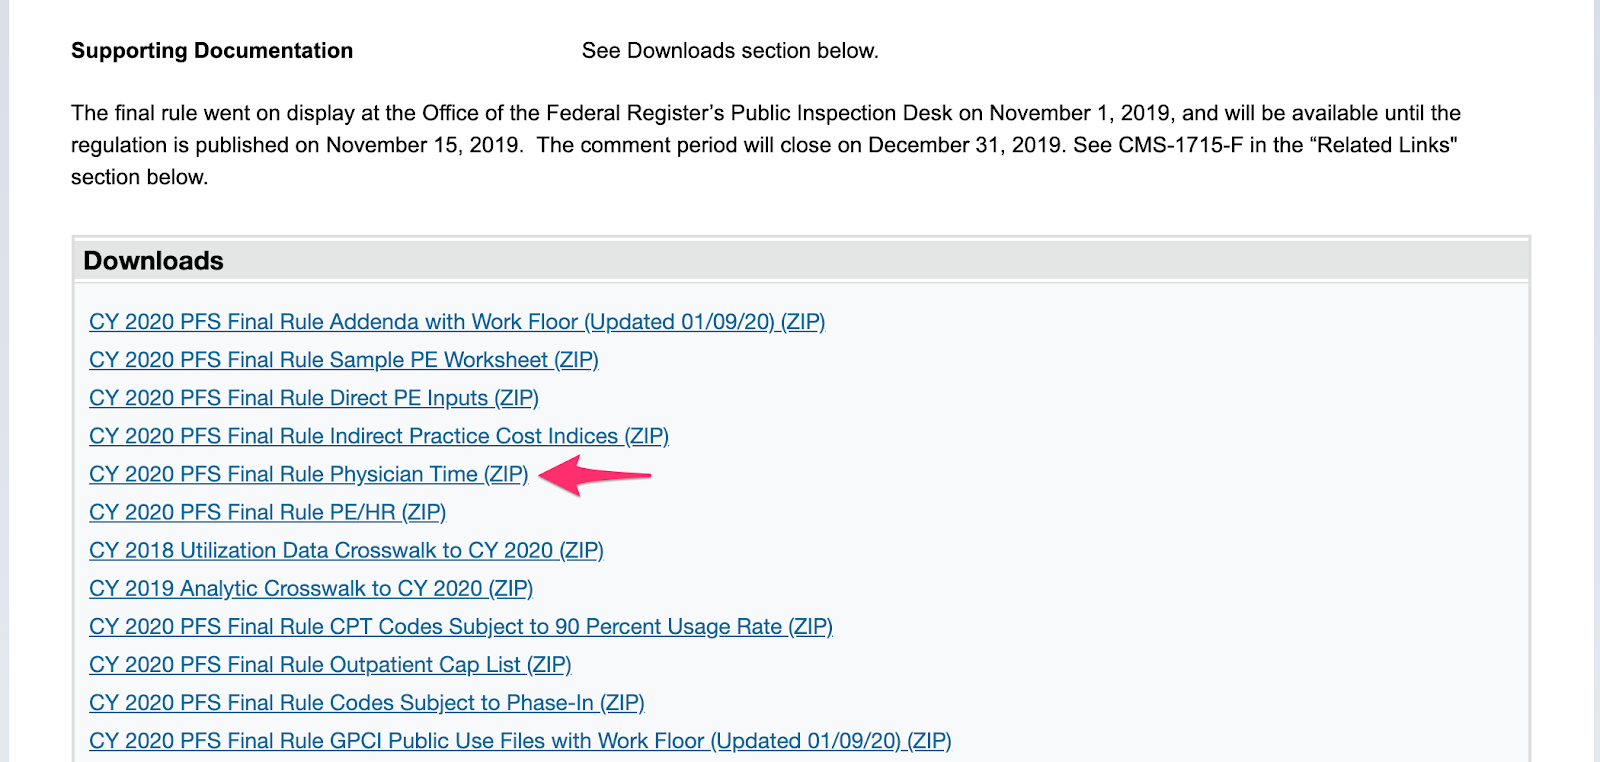Click the '(Updated 01/09/20)' text in the GPCI link

[x=806, y=740]
